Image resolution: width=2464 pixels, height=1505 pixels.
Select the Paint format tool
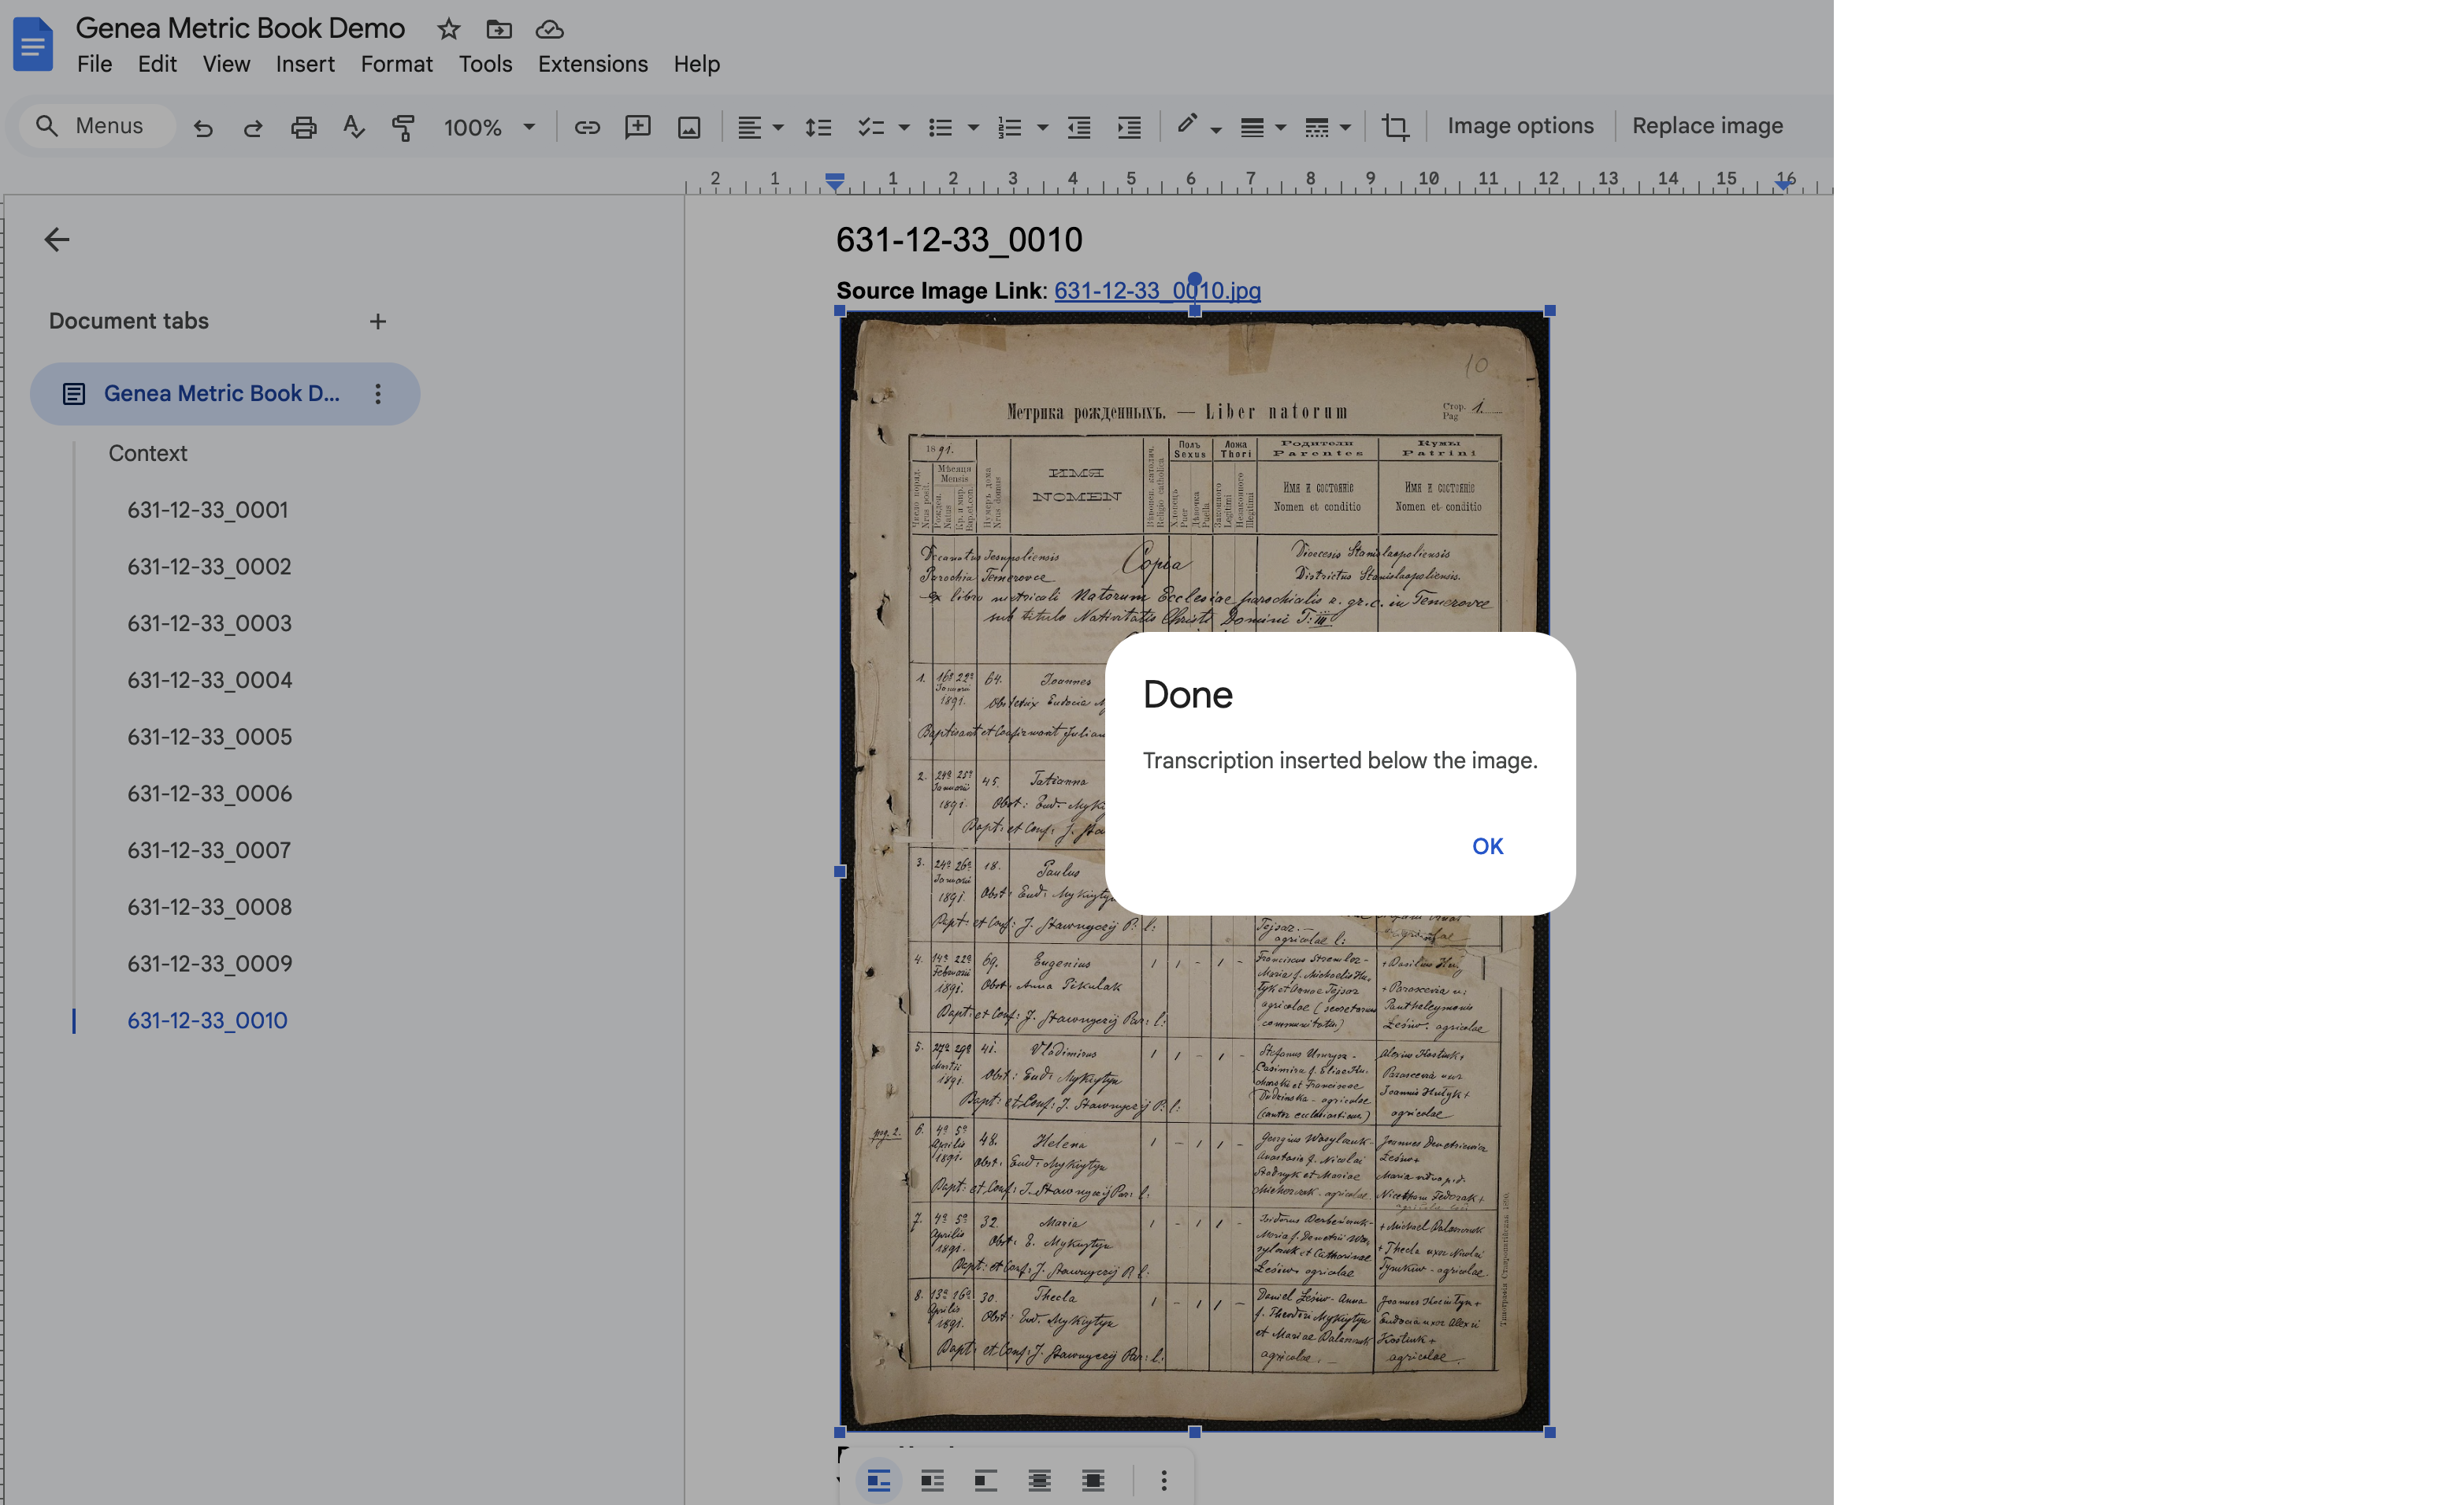point(403,126)
